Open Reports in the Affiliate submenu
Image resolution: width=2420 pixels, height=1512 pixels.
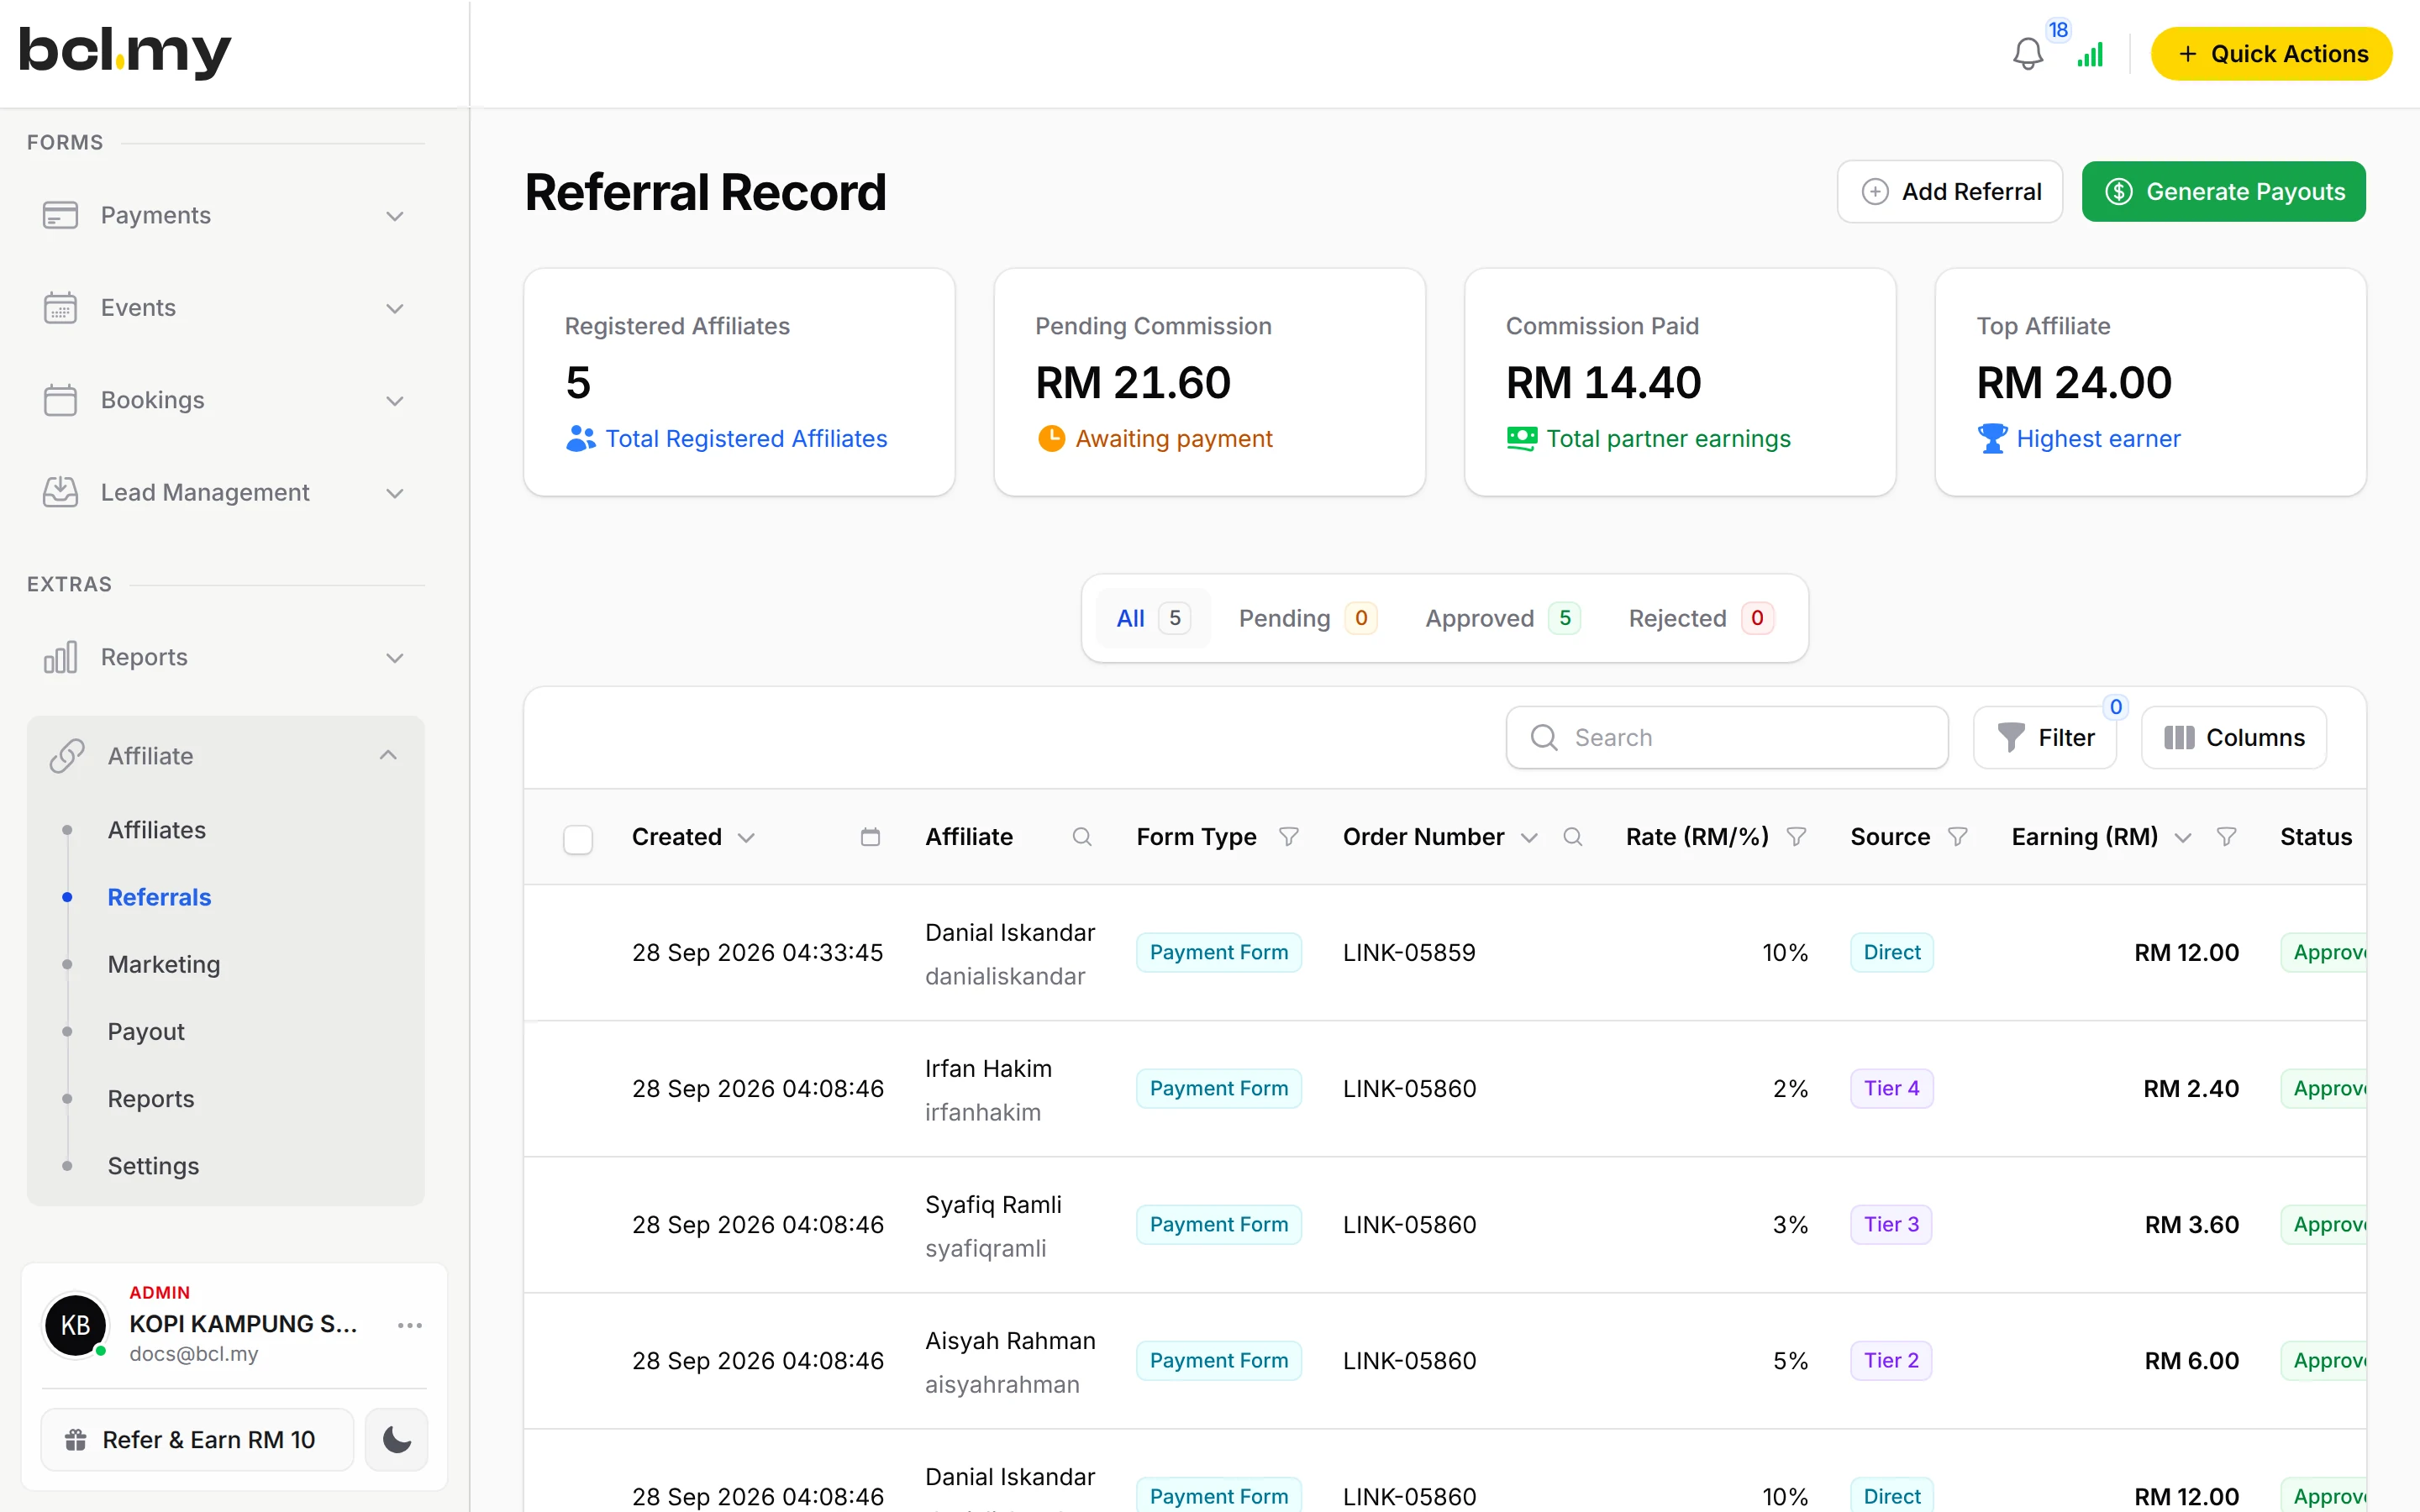(x=151, y=1098)
